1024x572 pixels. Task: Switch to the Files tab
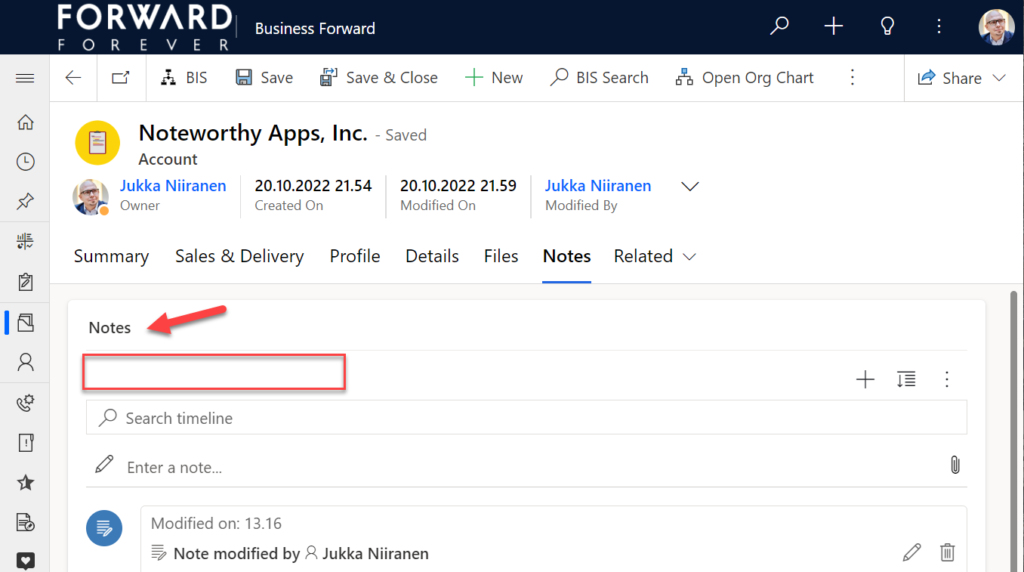pos(501,256)
